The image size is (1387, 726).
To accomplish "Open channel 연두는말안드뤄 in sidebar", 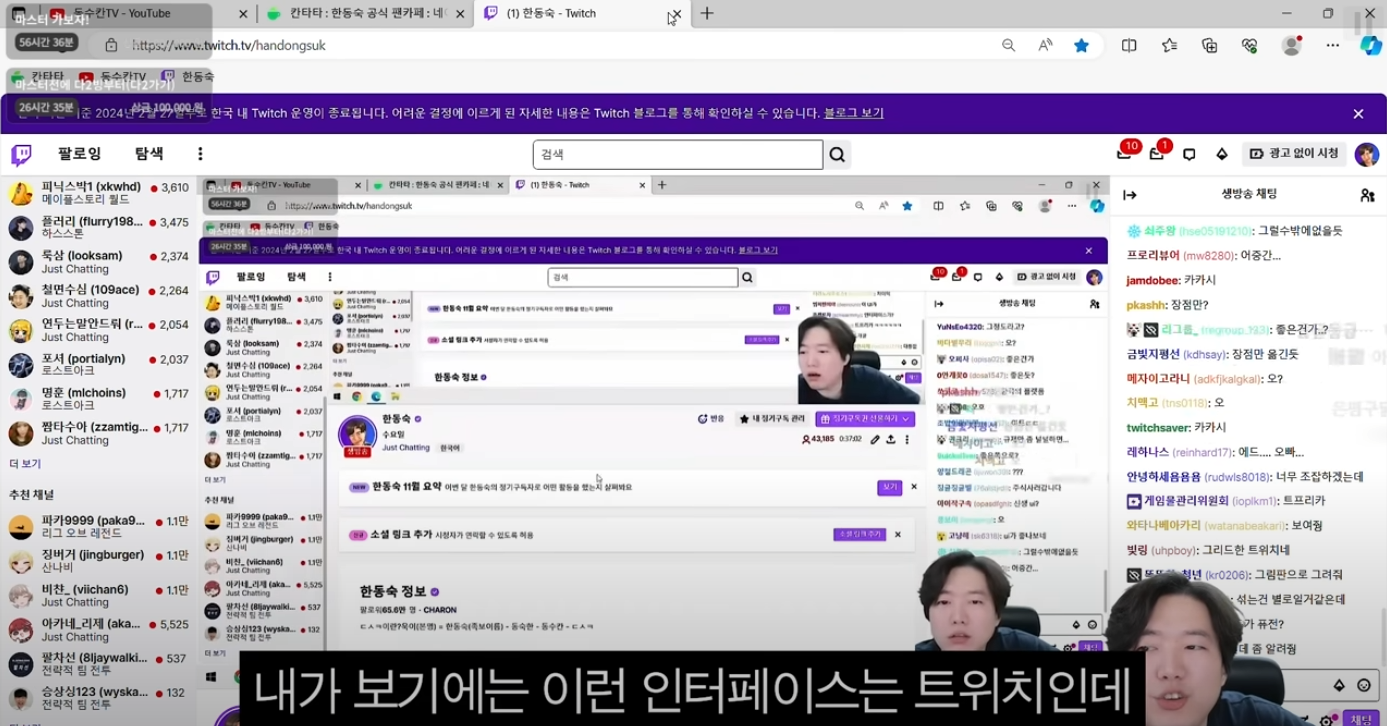I will (x=98, y=331).
